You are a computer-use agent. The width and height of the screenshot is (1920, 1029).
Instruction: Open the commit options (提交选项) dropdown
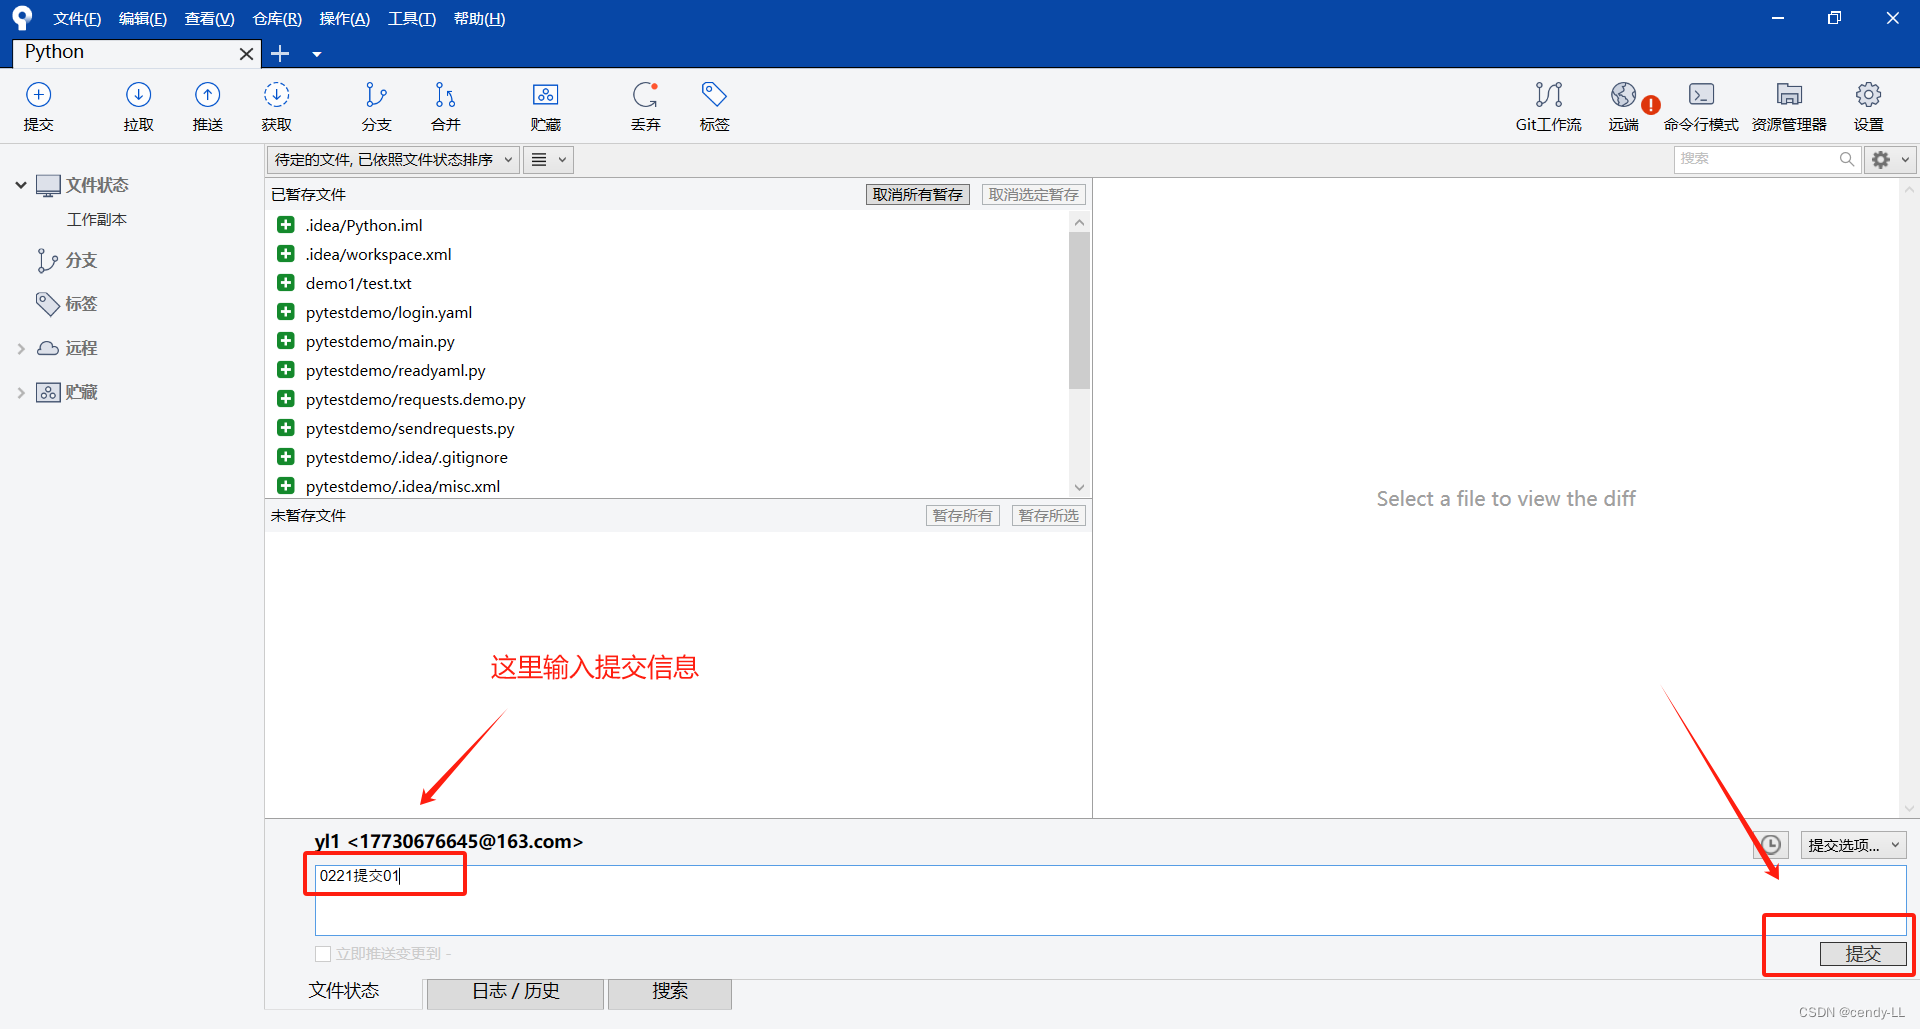point(1853,845)
